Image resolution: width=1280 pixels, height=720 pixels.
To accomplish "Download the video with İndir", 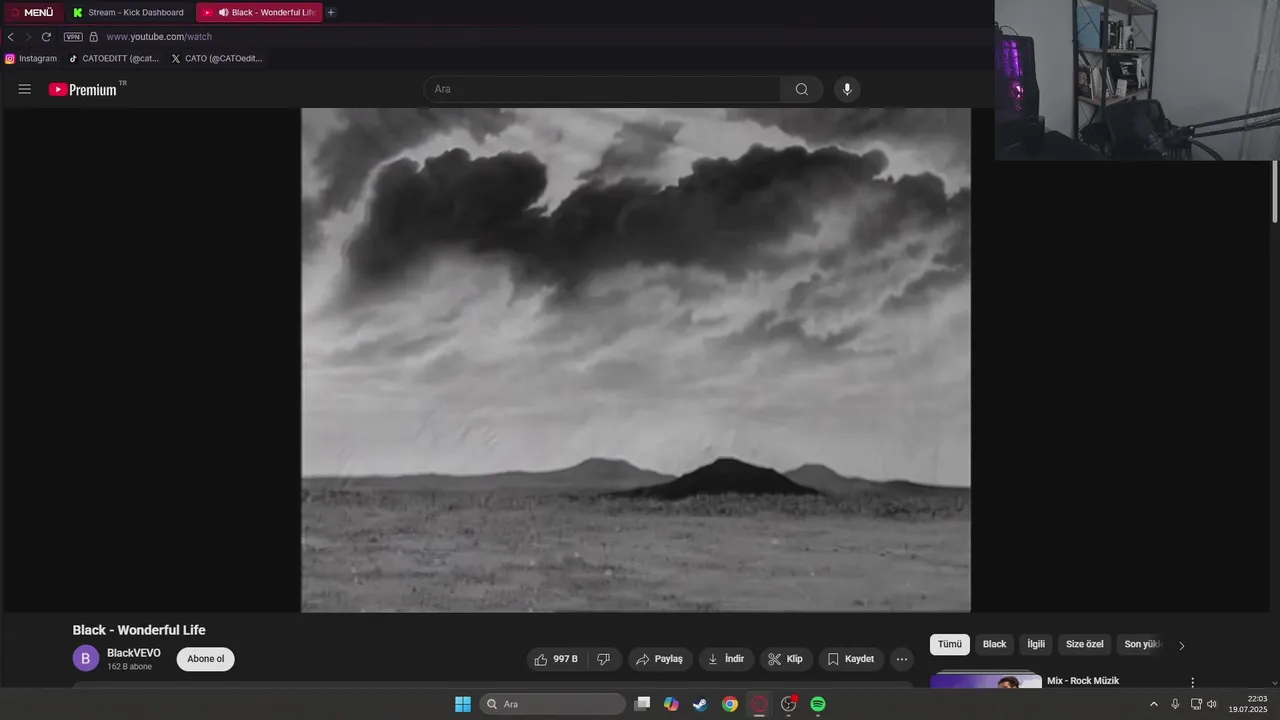I will [x=726, y=659].
